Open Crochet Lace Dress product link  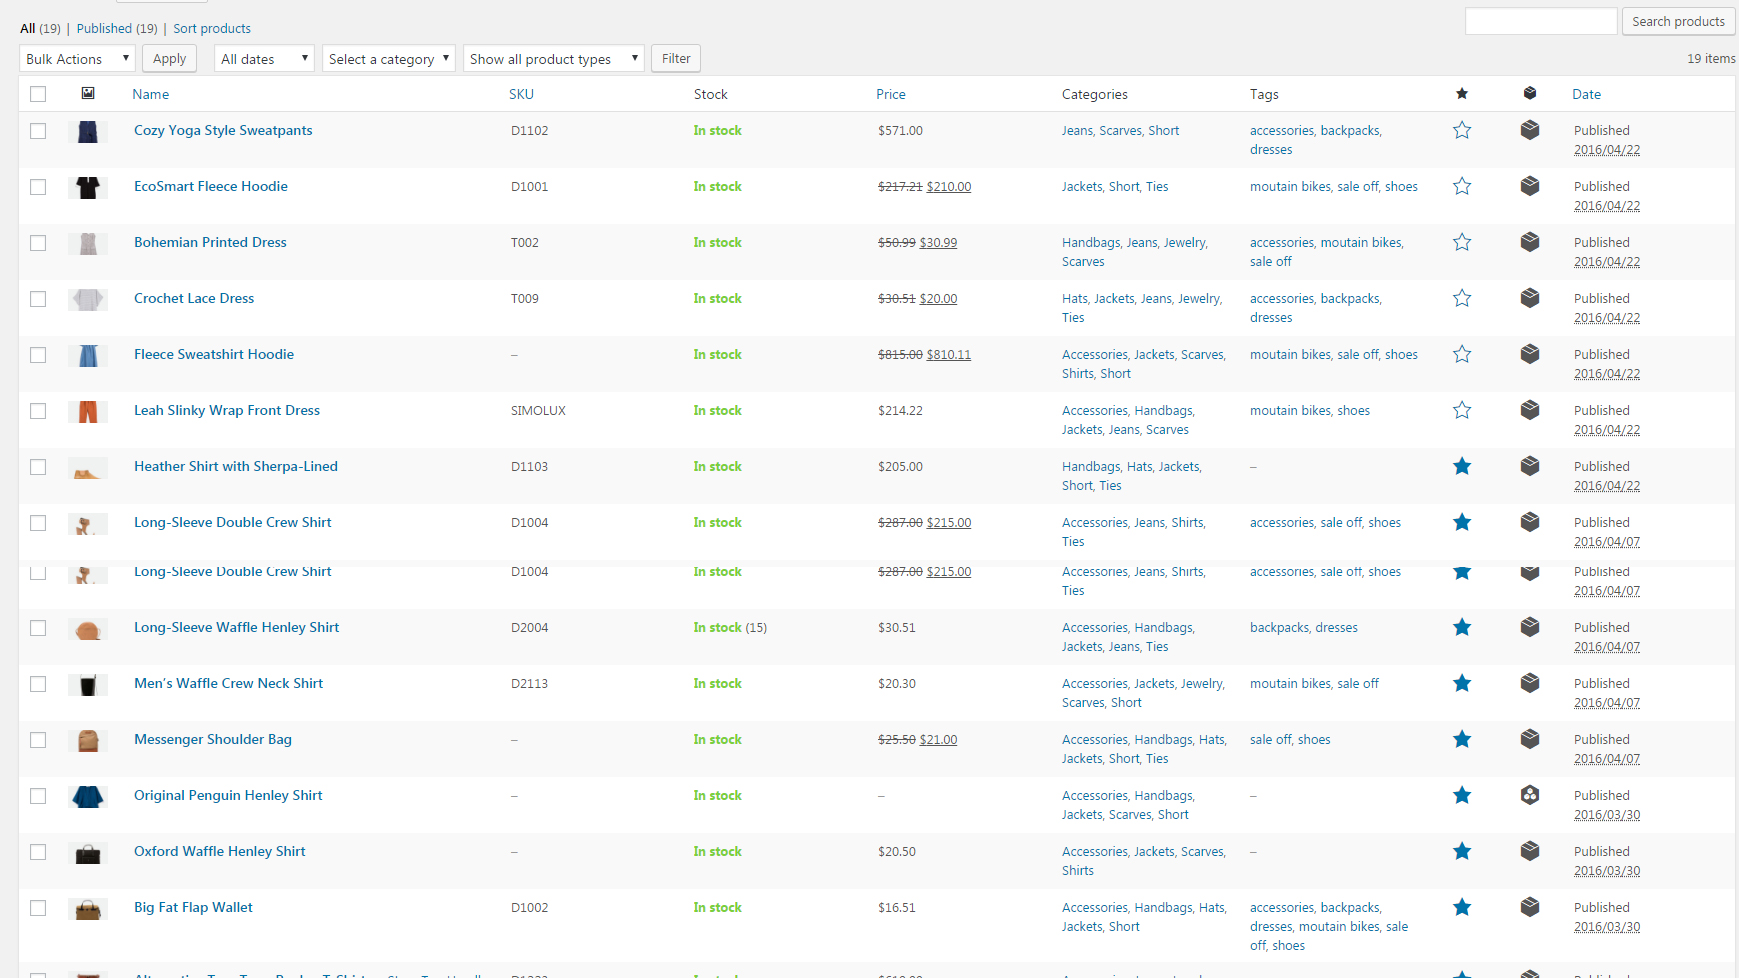tap(194, 298)
